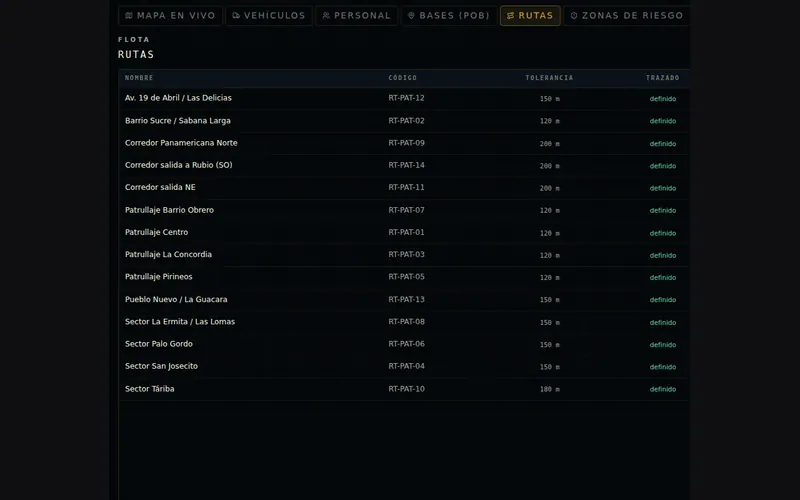Click code RT-PAT-10

coord(406,389)
